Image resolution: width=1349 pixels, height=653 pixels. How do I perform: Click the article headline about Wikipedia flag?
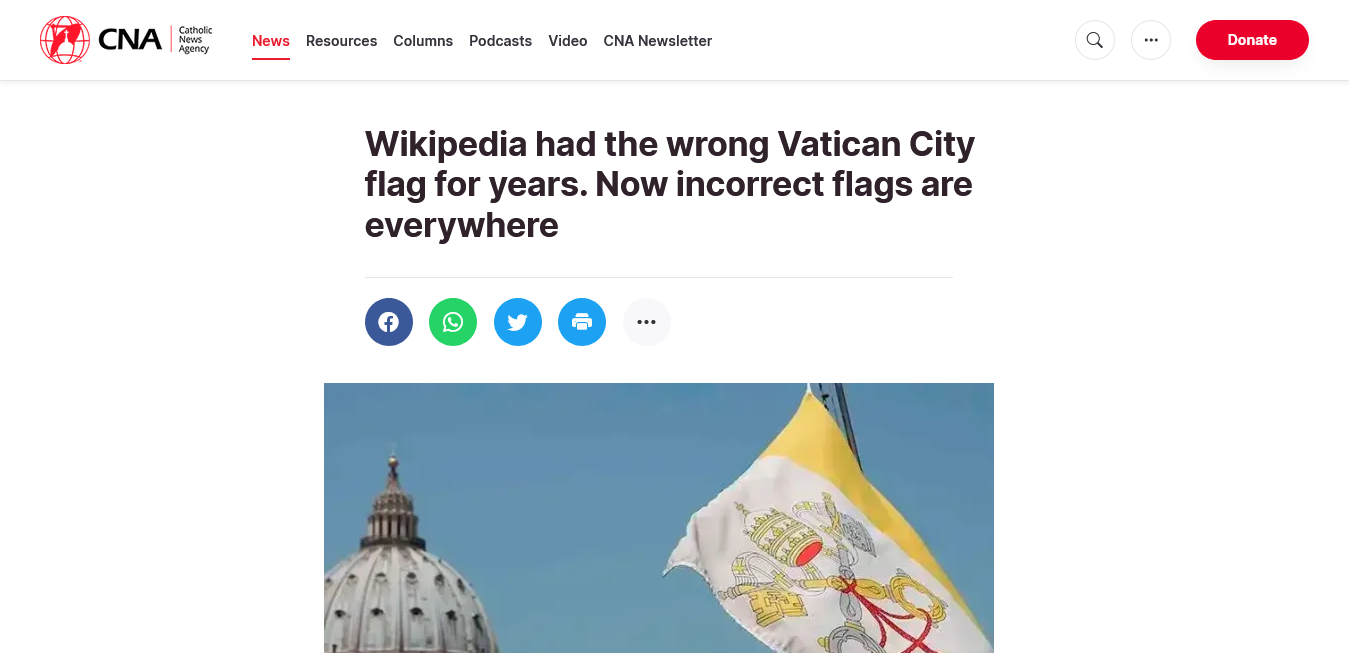coord(669,184)
